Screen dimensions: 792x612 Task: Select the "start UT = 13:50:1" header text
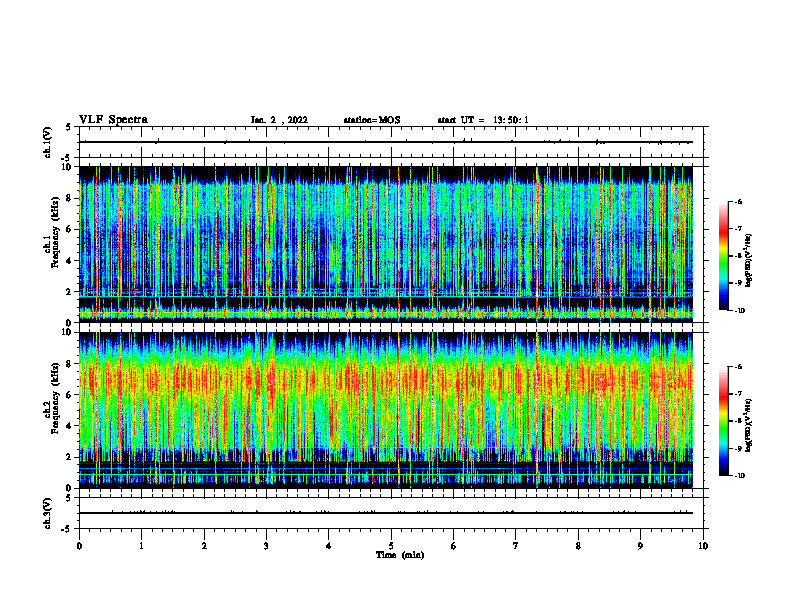tap(483, 120)
